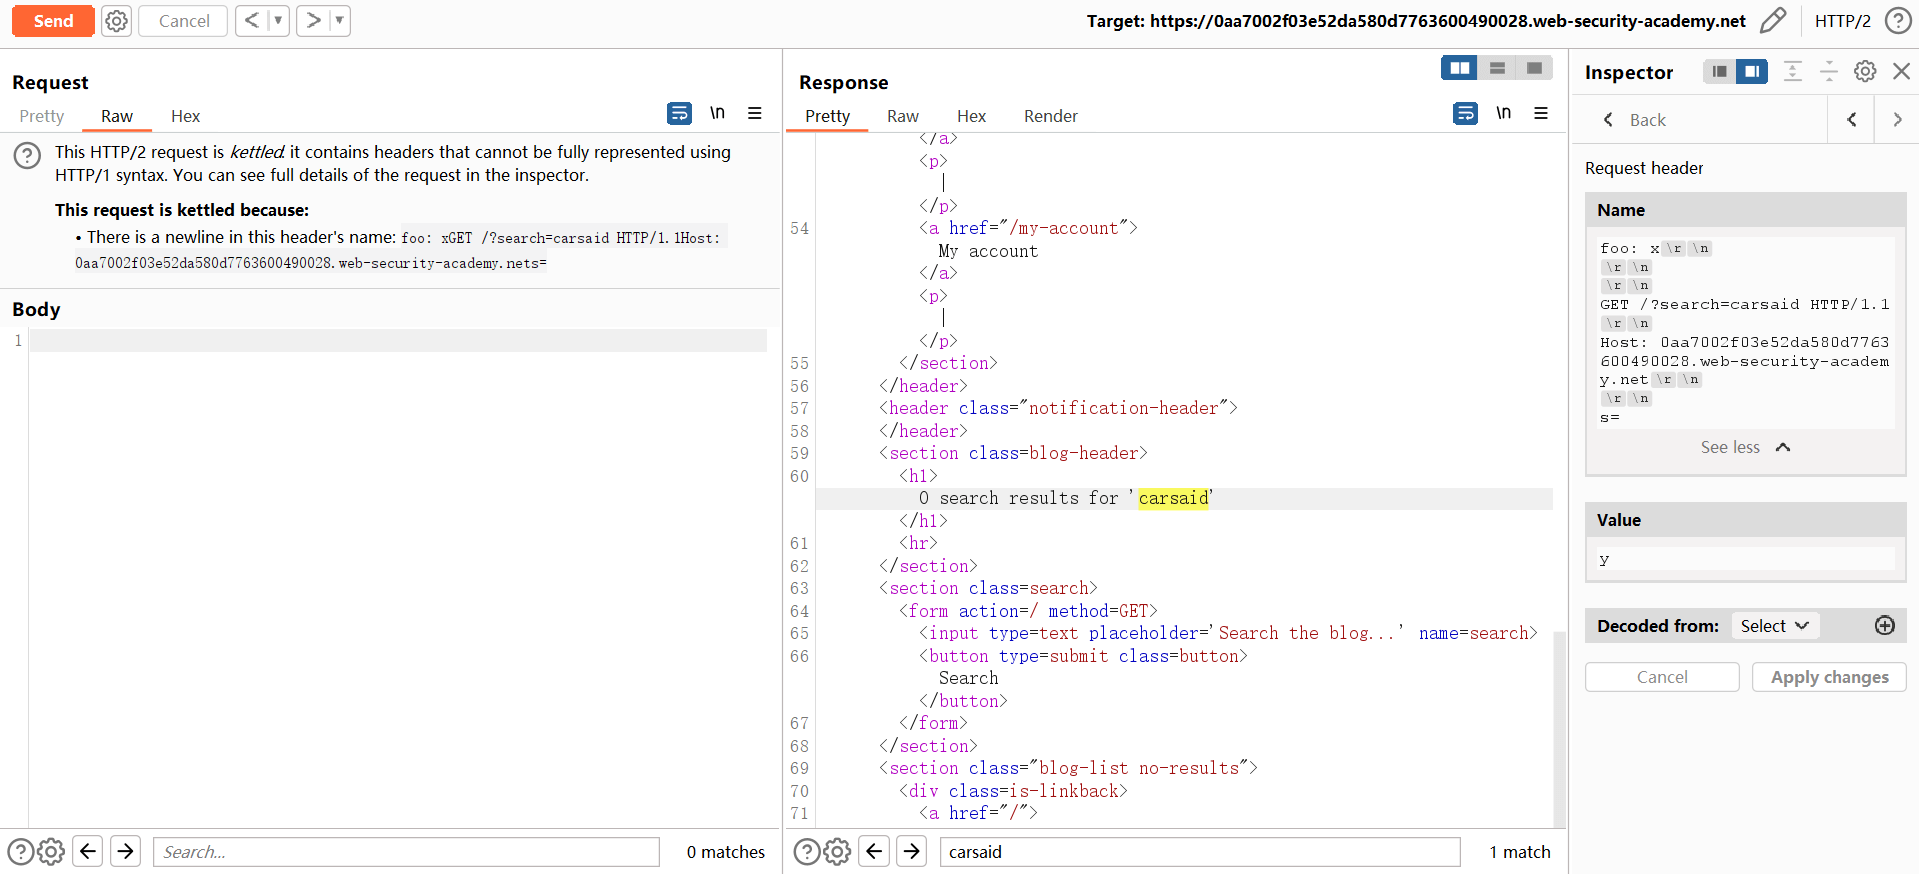Image resolution: width=1920 pixels, height=874 pixels.
Task: Open history back dropdown arrow
Action: click(x=278, y=21)
